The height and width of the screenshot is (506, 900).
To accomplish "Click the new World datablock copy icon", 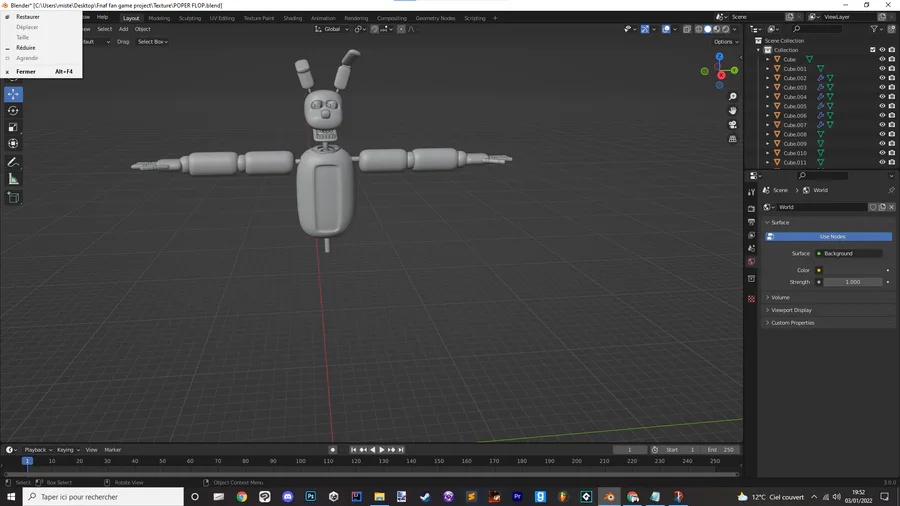I will [x=882, y=207].
